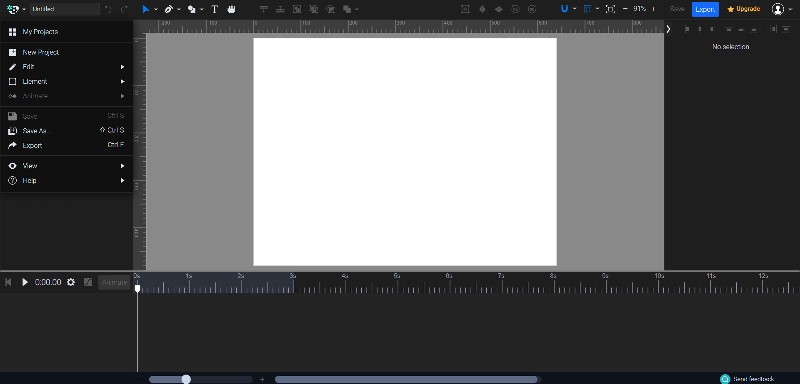The image size is (800, 384).
Task: Select the Text tool
Action: click(214, 9)
